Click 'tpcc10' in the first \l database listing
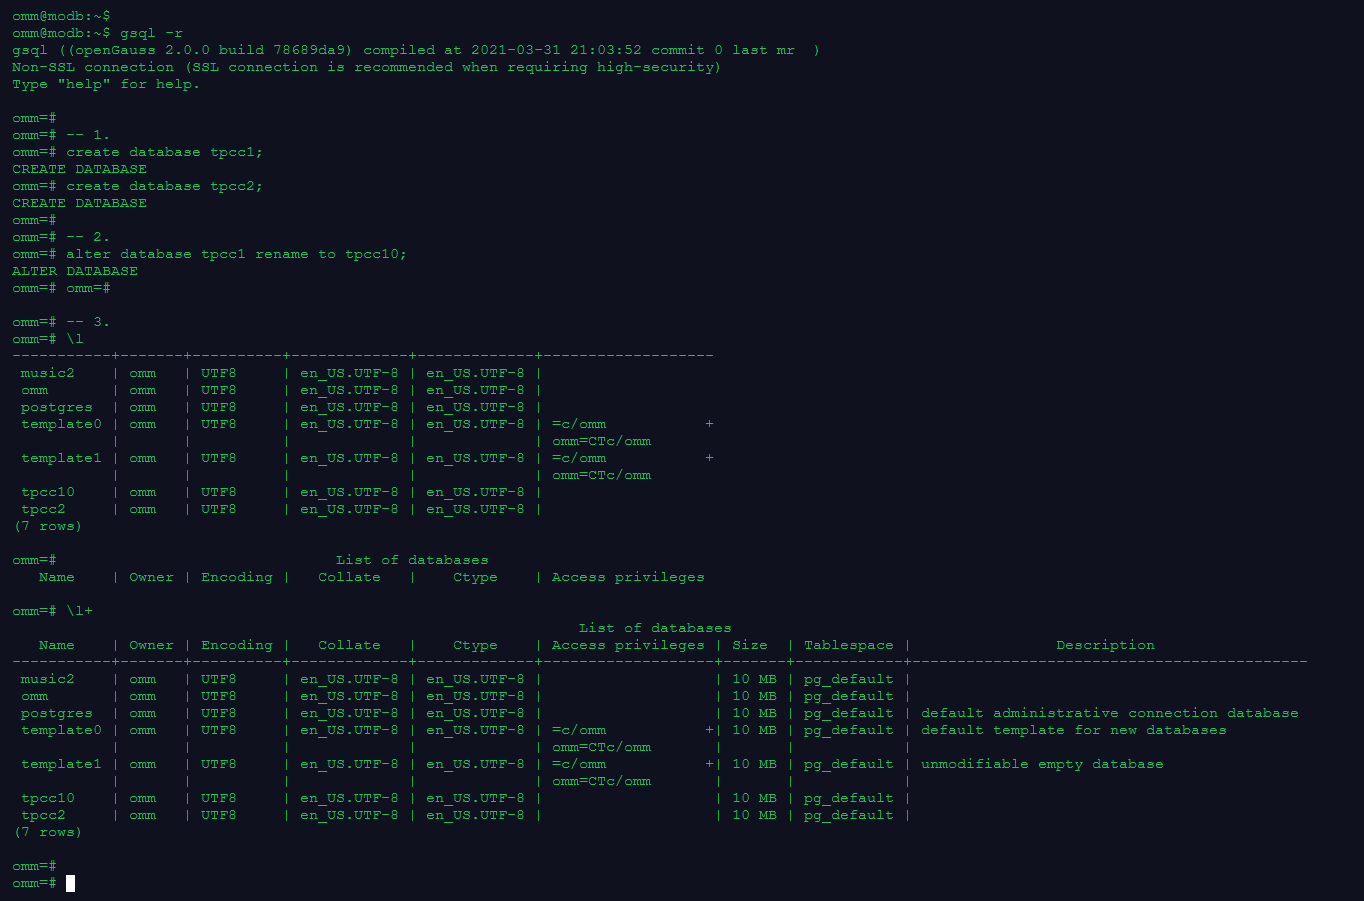The height and width of the screenshot is (901, 1364). [x=48, y=492]
